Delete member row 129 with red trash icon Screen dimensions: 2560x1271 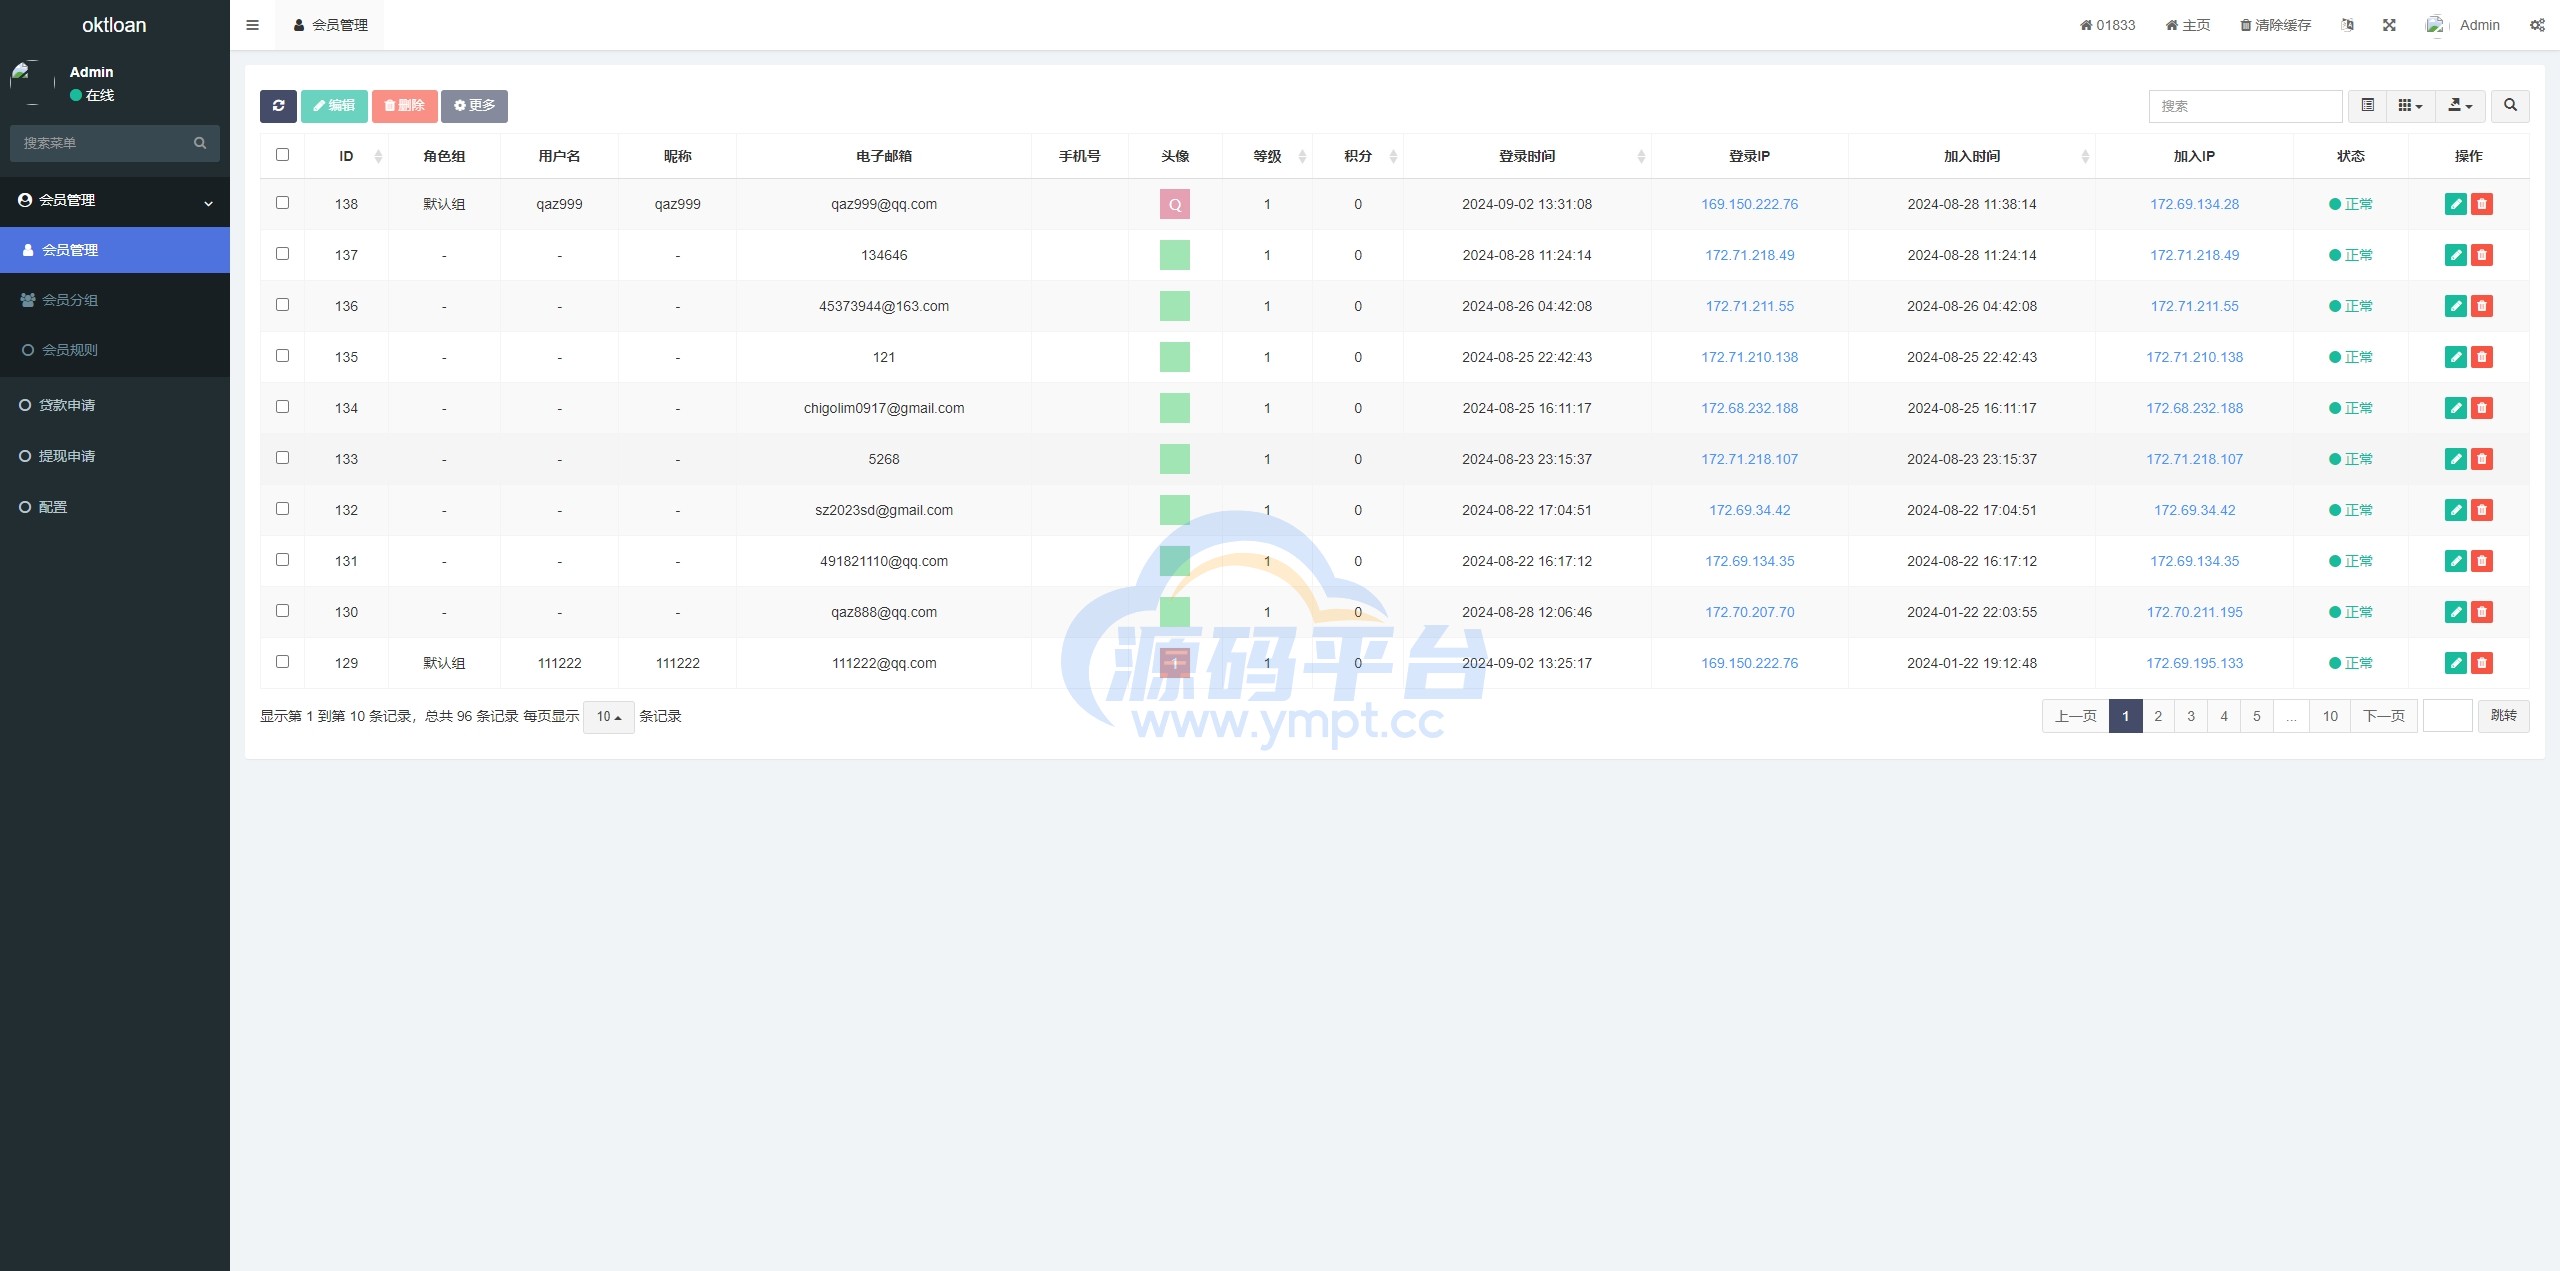(x=2481, y=663)
